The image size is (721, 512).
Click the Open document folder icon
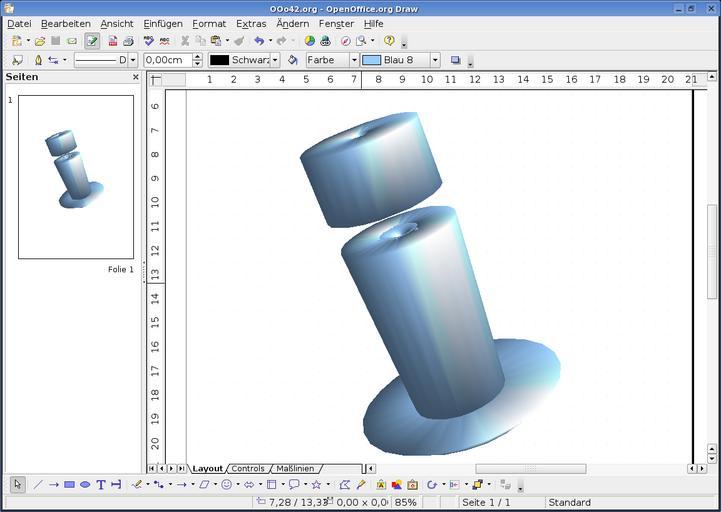tap(40, 41)
